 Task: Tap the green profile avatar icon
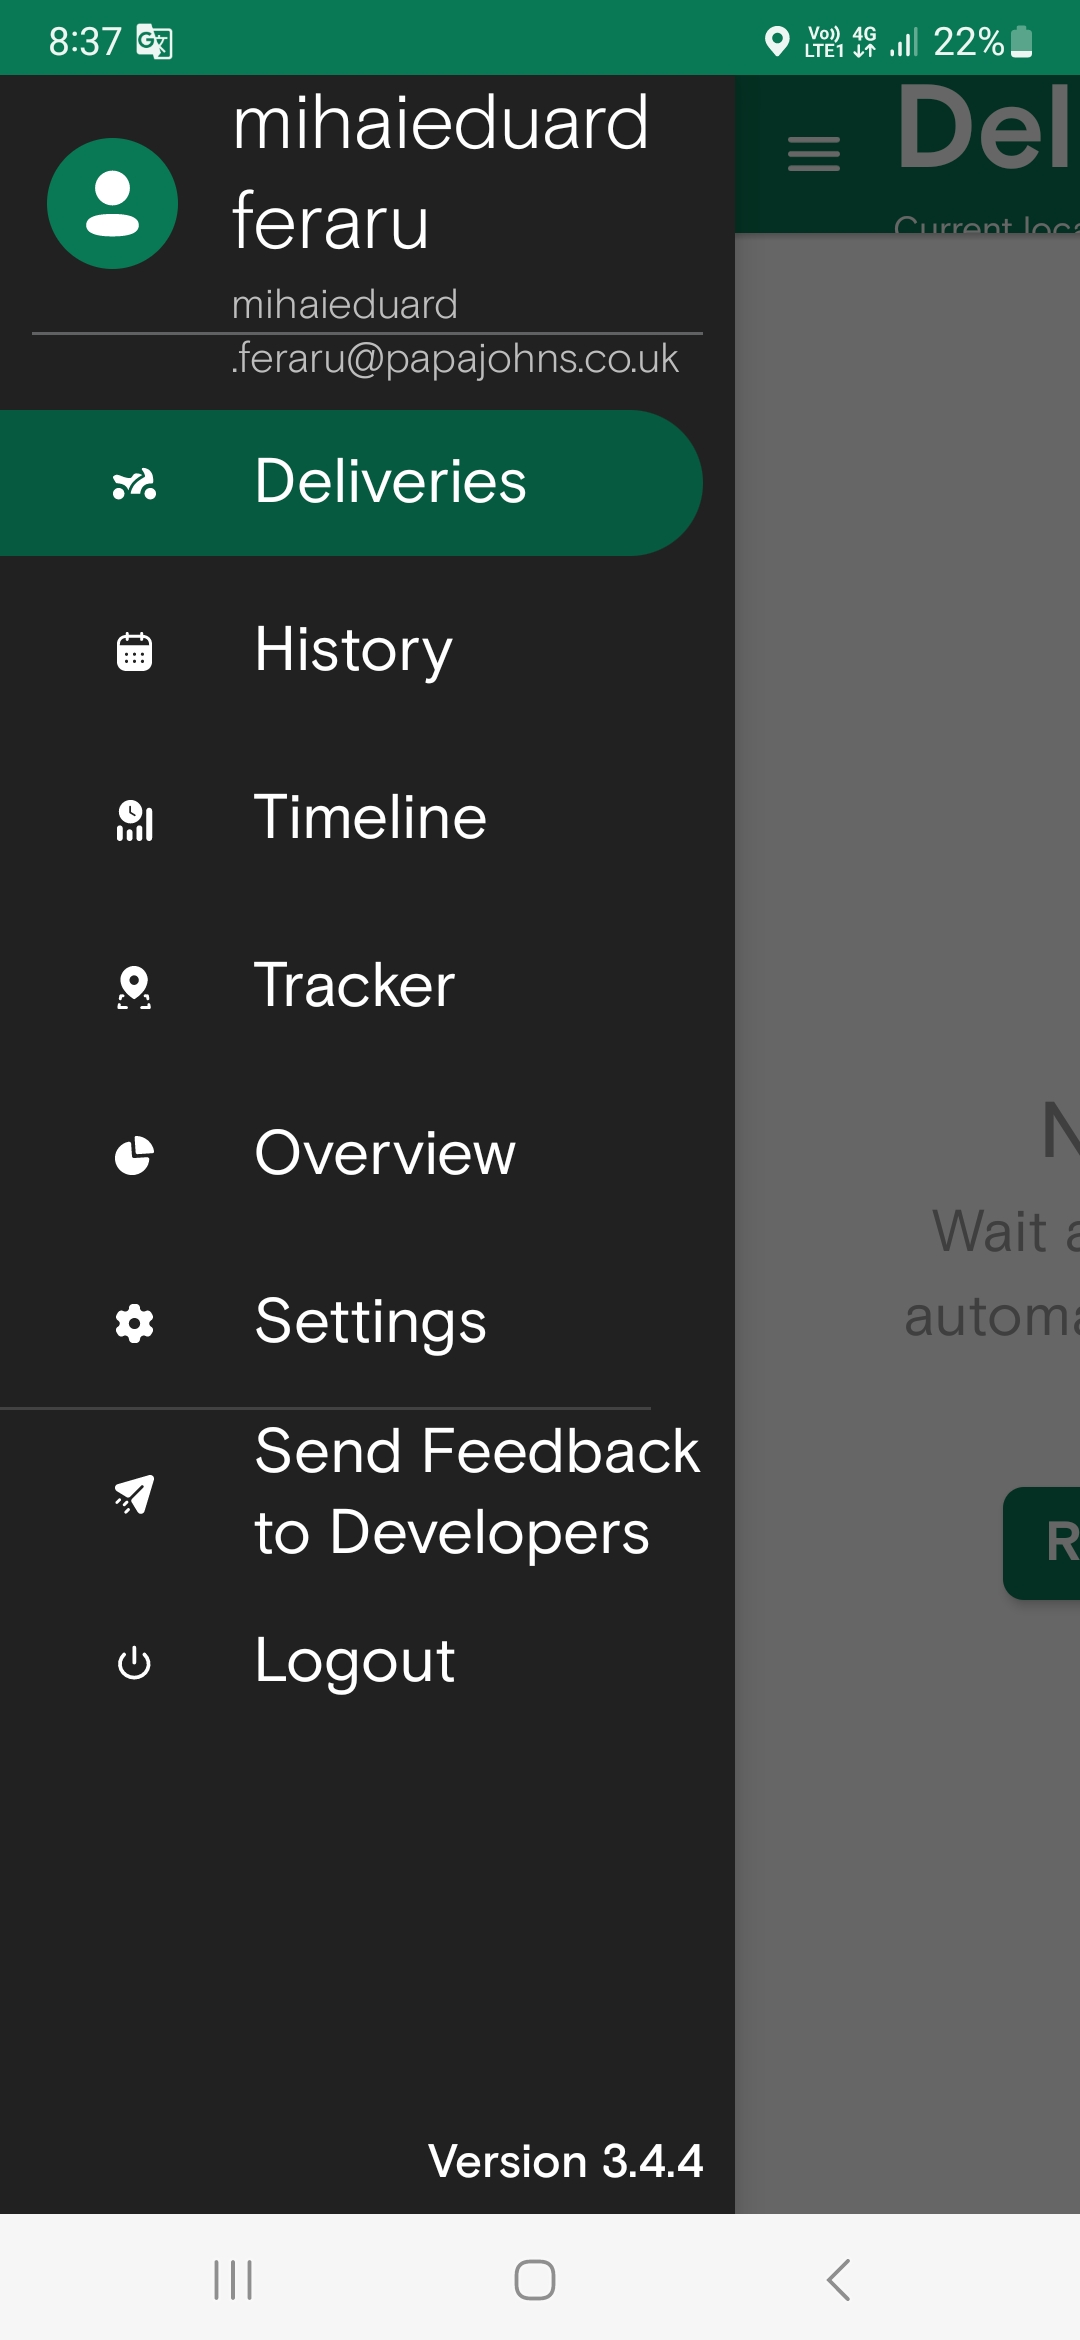pyautogui.click(x=113, y=204)
